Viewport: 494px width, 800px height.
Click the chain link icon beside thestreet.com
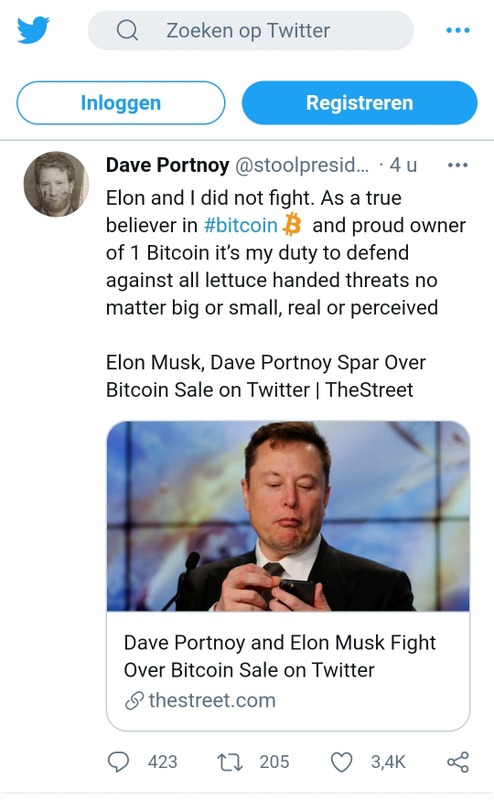134,701
